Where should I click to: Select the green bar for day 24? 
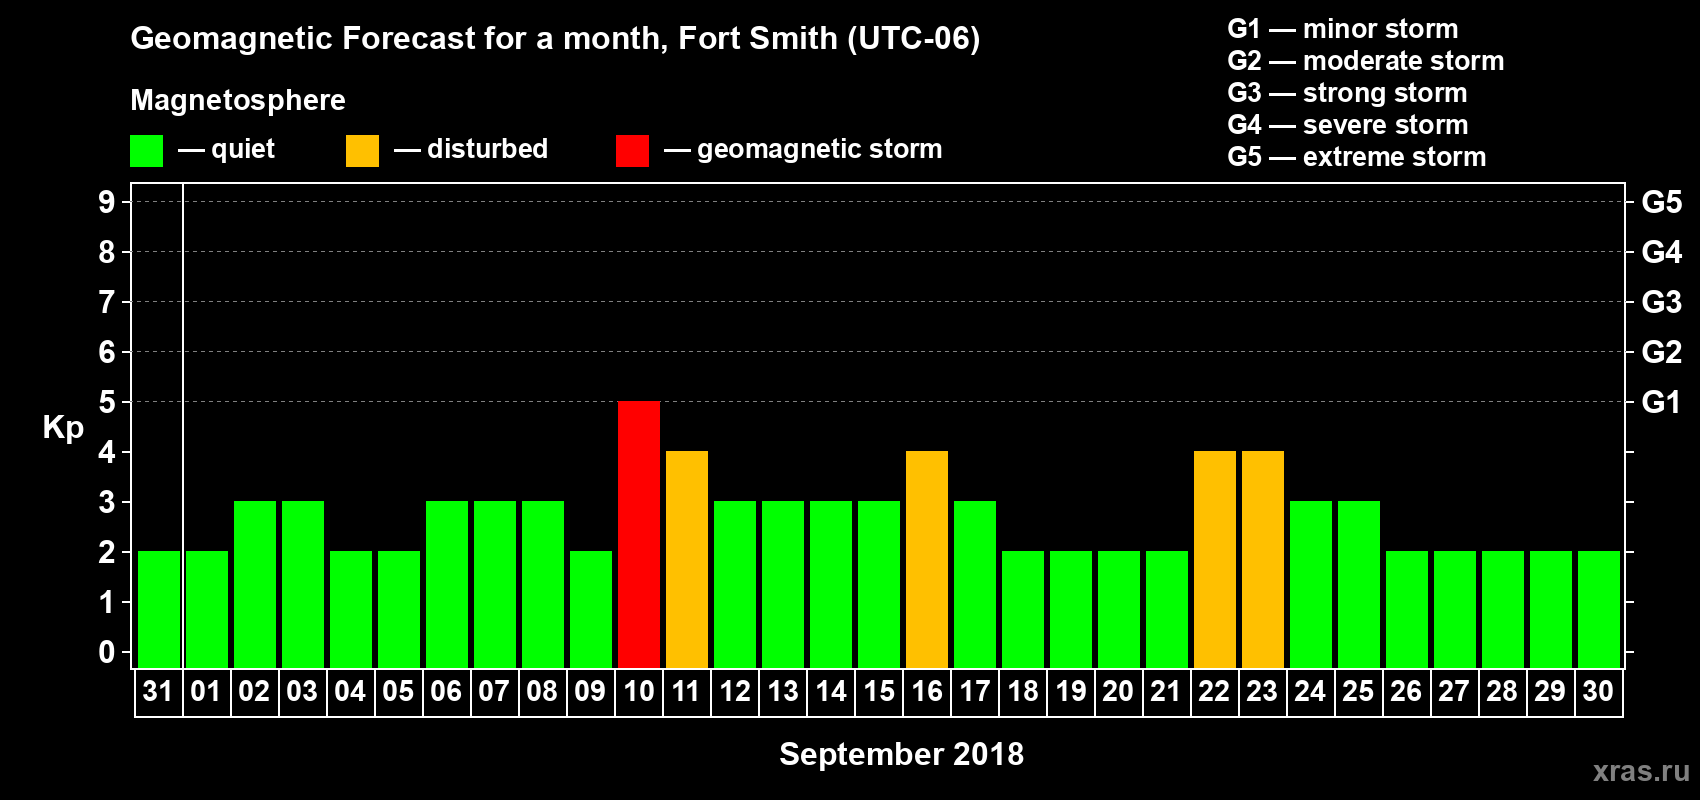point(1311,584)
